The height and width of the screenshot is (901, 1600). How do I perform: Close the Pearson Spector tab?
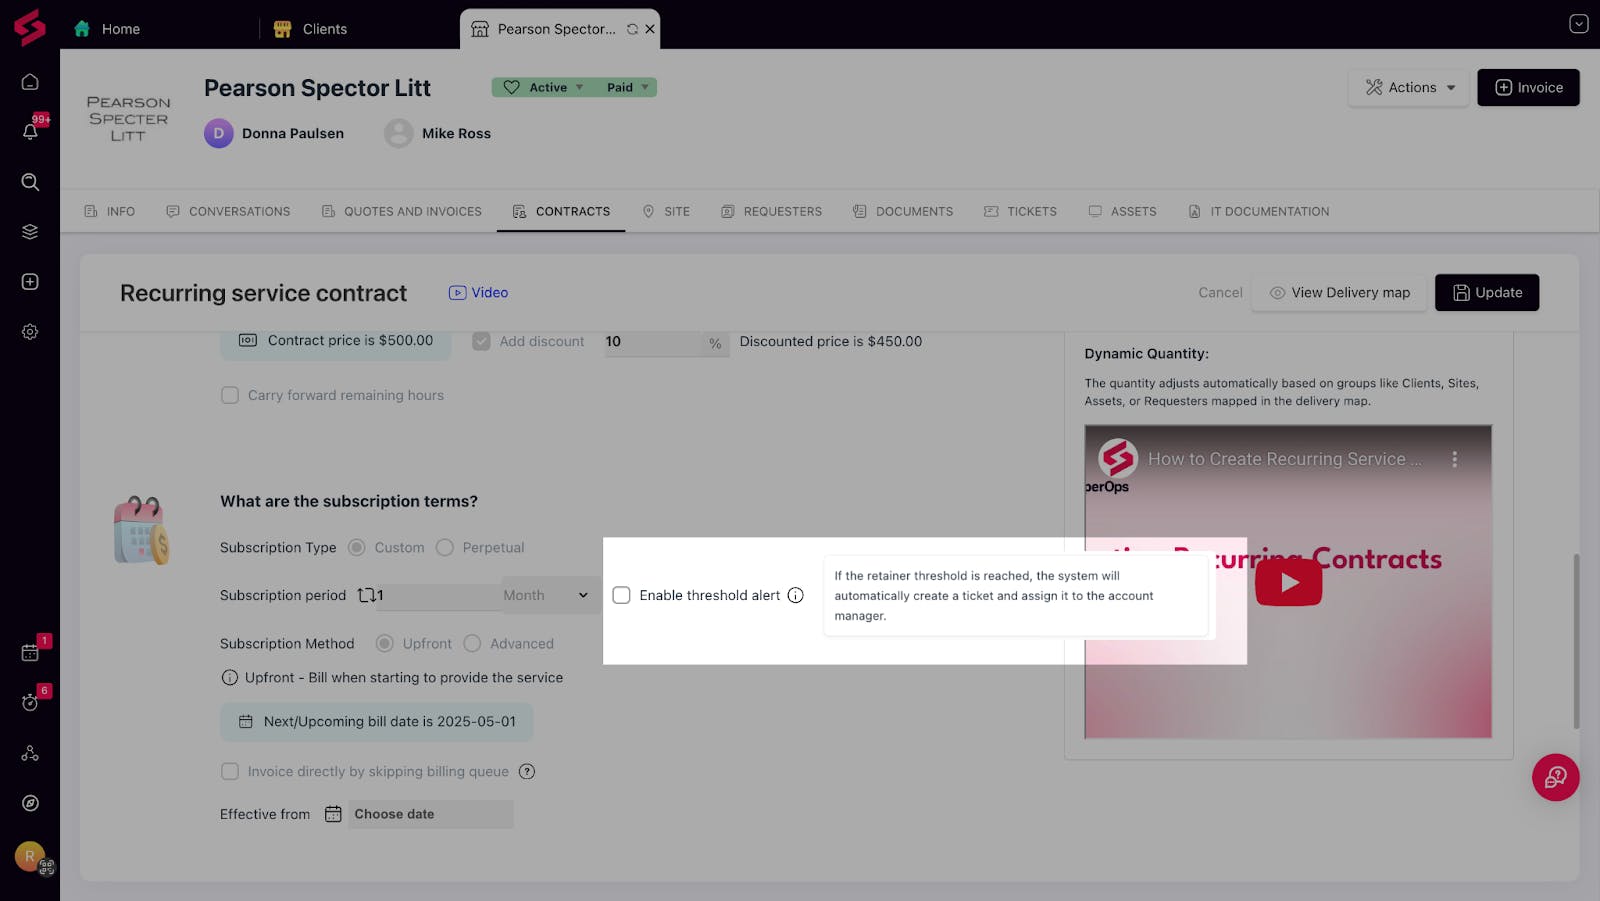point(650,29)
